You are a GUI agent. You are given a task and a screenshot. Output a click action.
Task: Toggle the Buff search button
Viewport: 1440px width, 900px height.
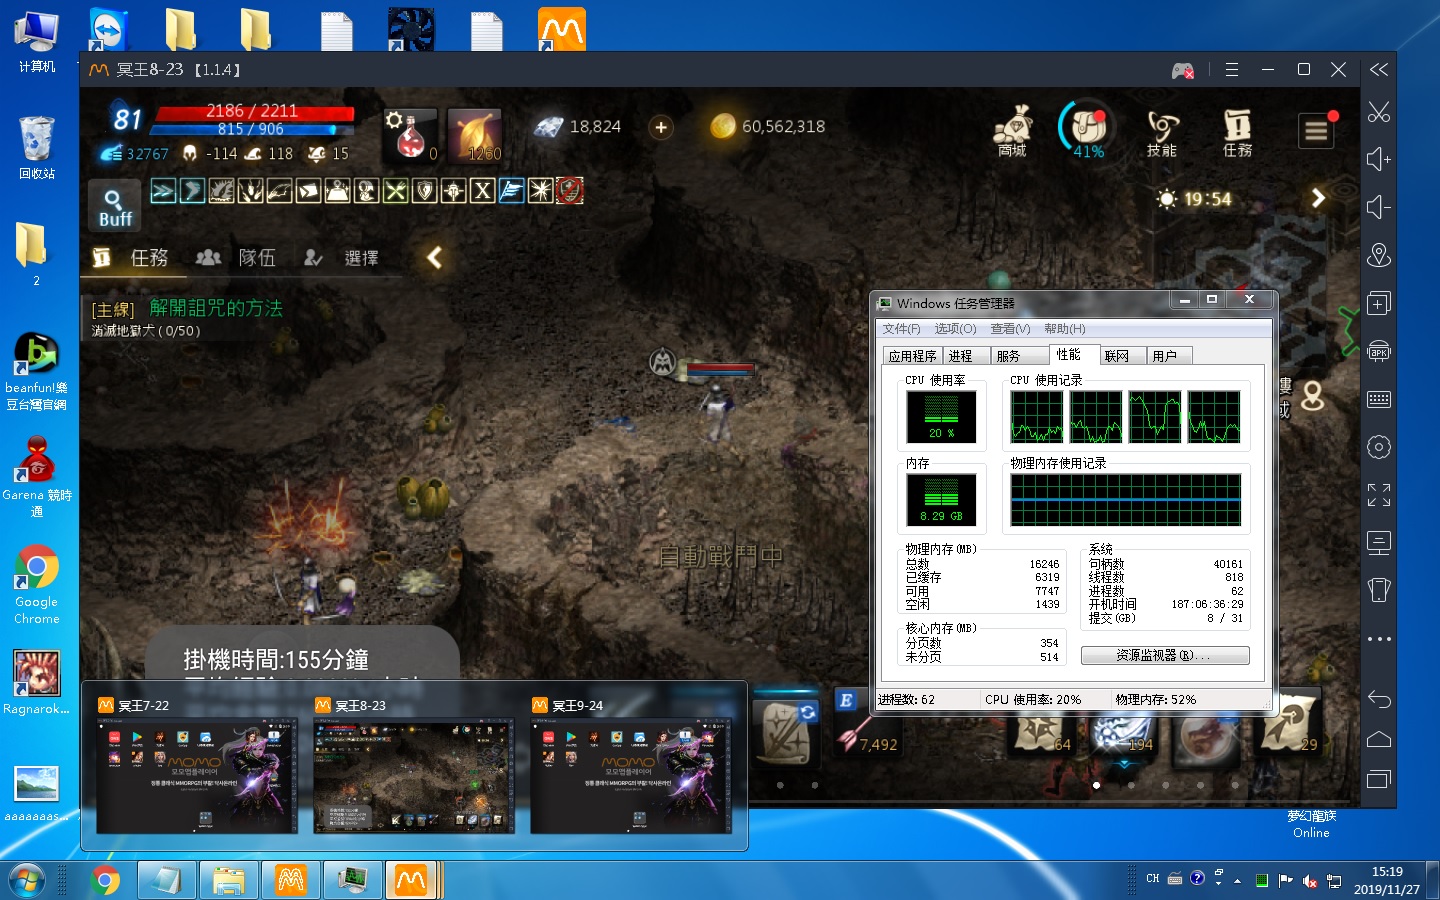pyautogui.click(x=114, y=206)
